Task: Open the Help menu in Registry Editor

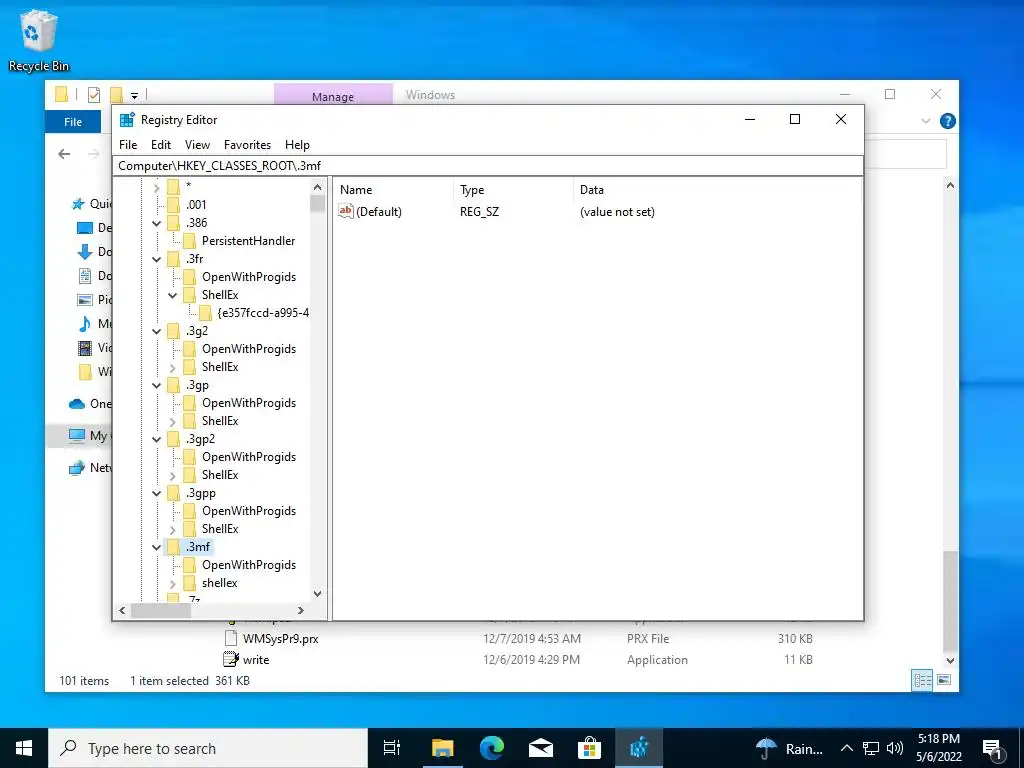Action: click(297, 145)
